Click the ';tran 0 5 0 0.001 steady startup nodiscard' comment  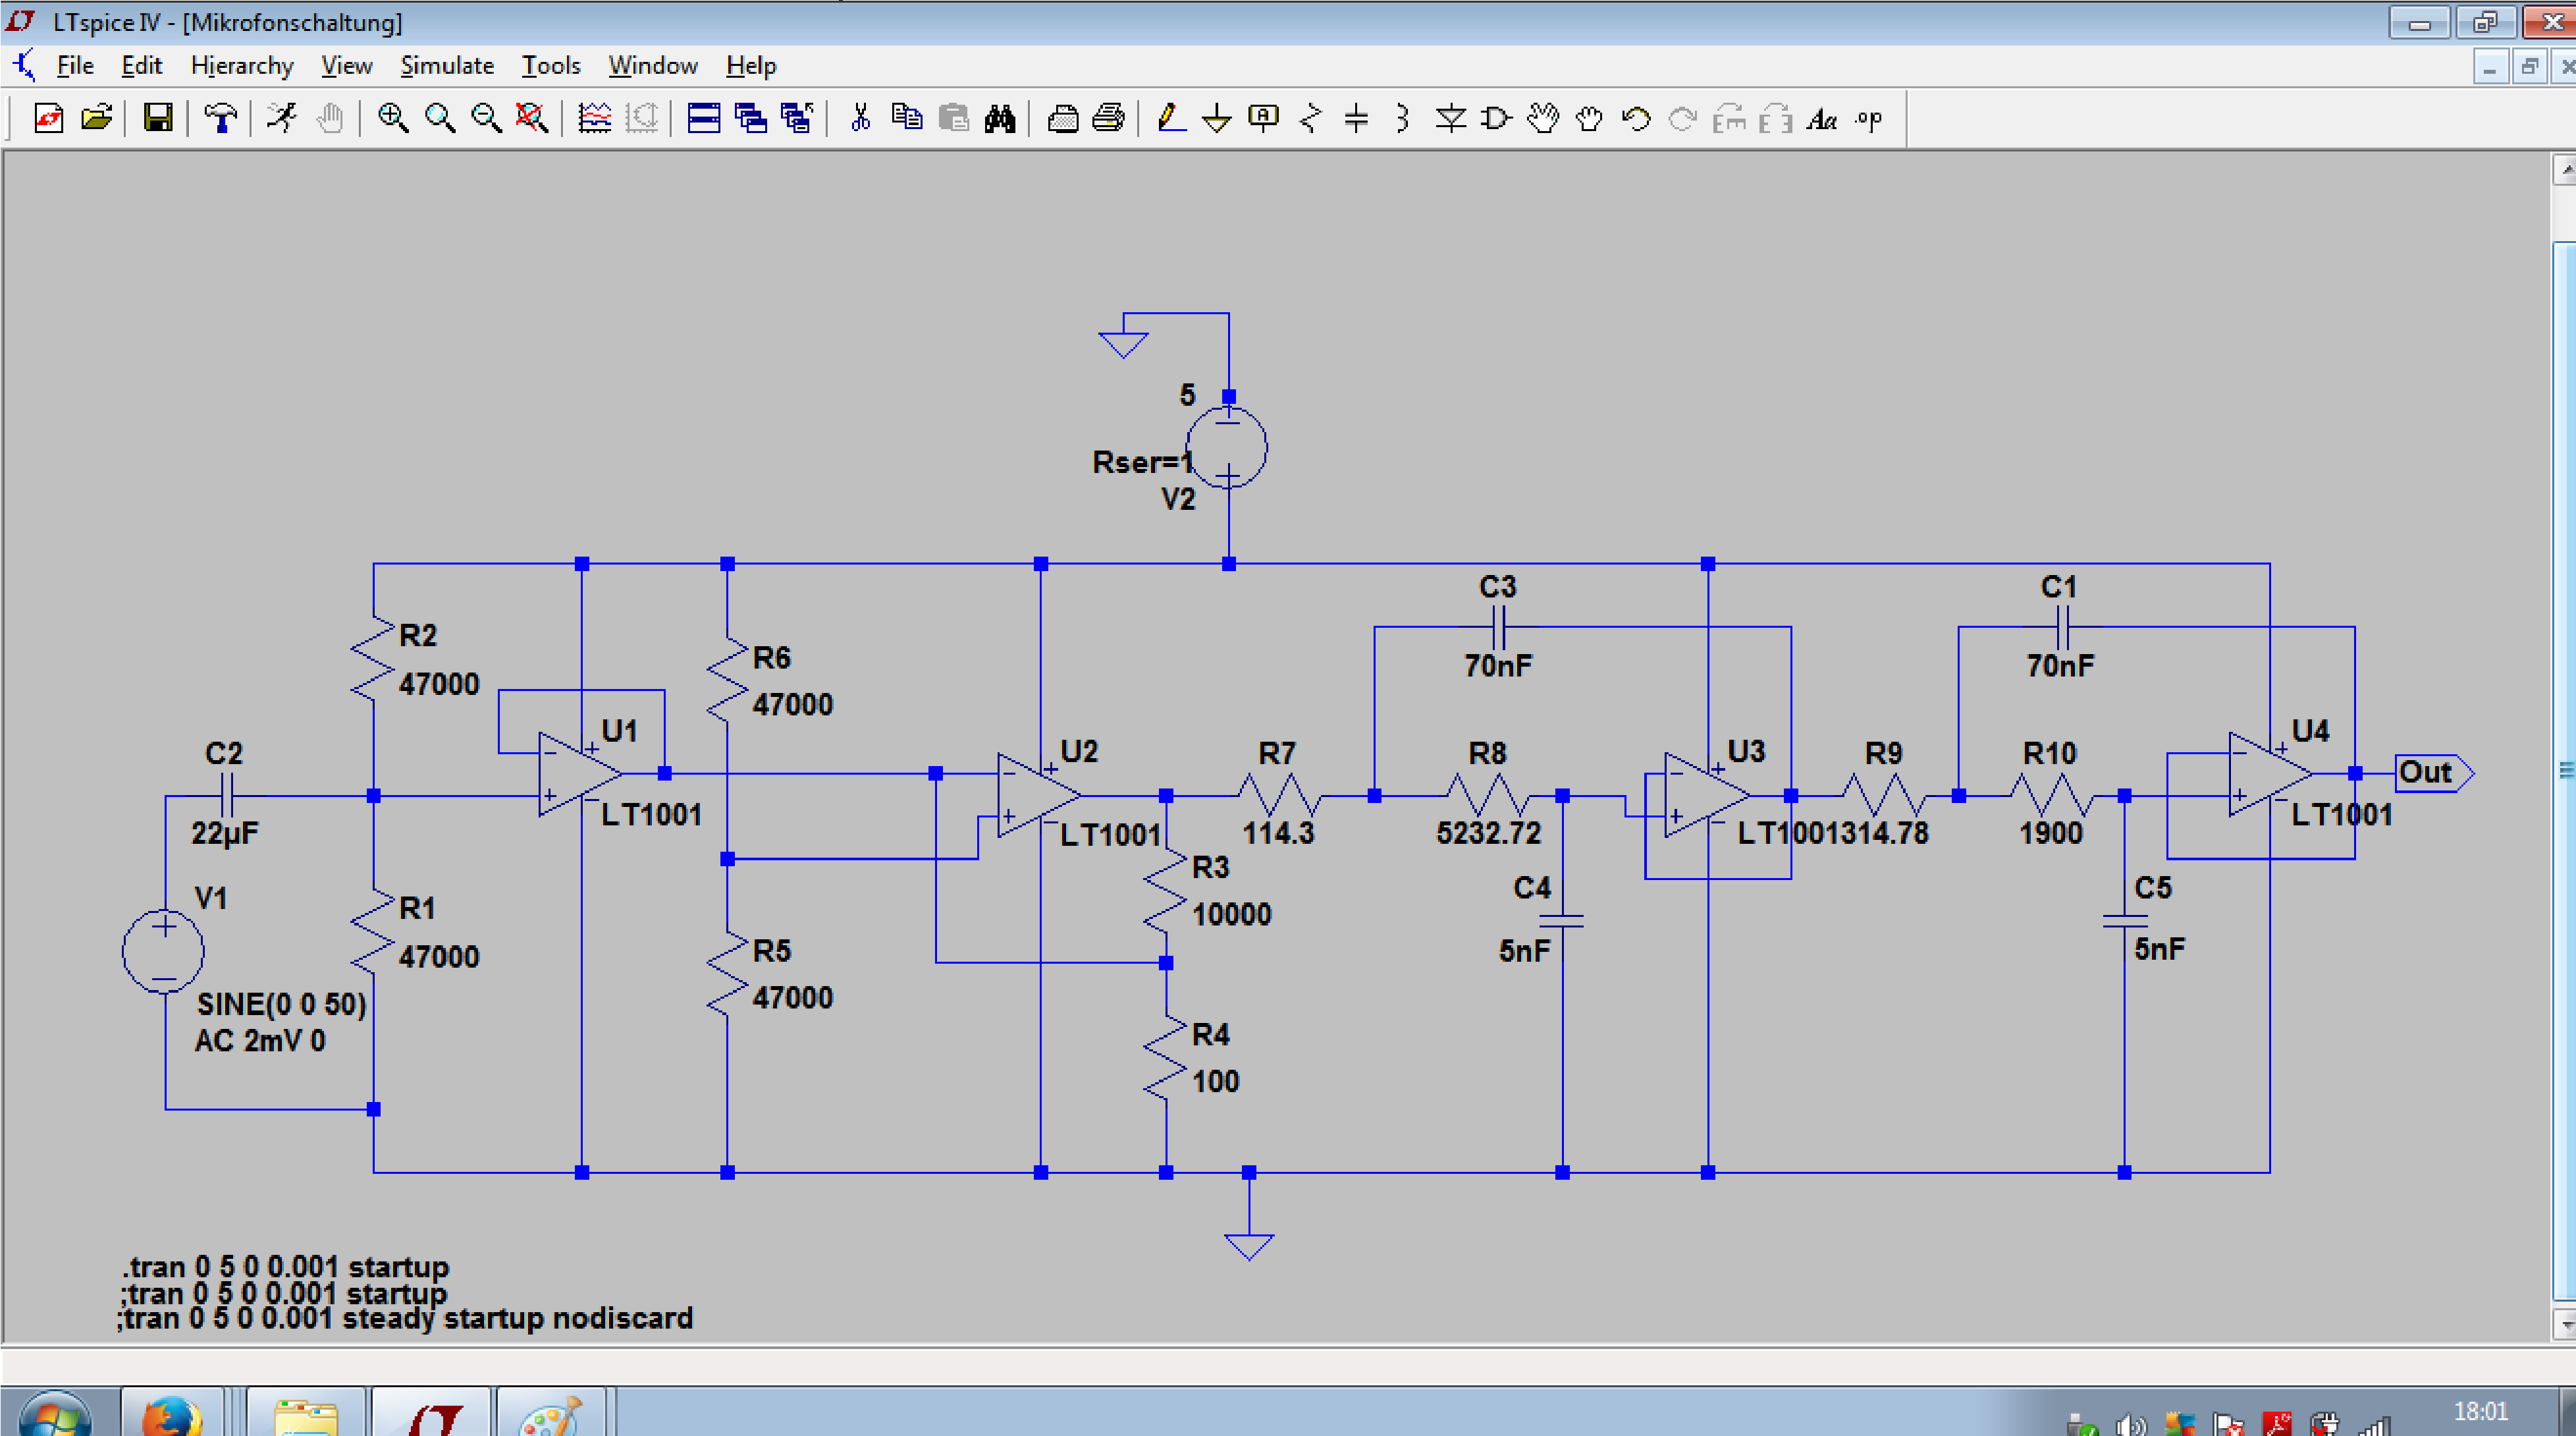(405, 1318)
